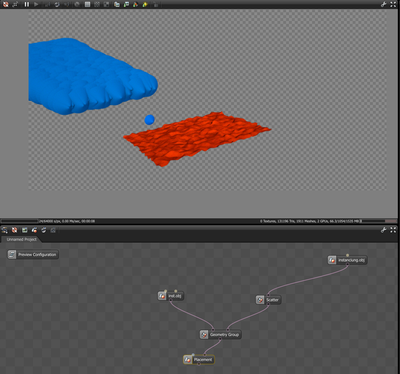Click the inst.obj node icon
This screenshot has width=400, height=374.
pos(162,296)
